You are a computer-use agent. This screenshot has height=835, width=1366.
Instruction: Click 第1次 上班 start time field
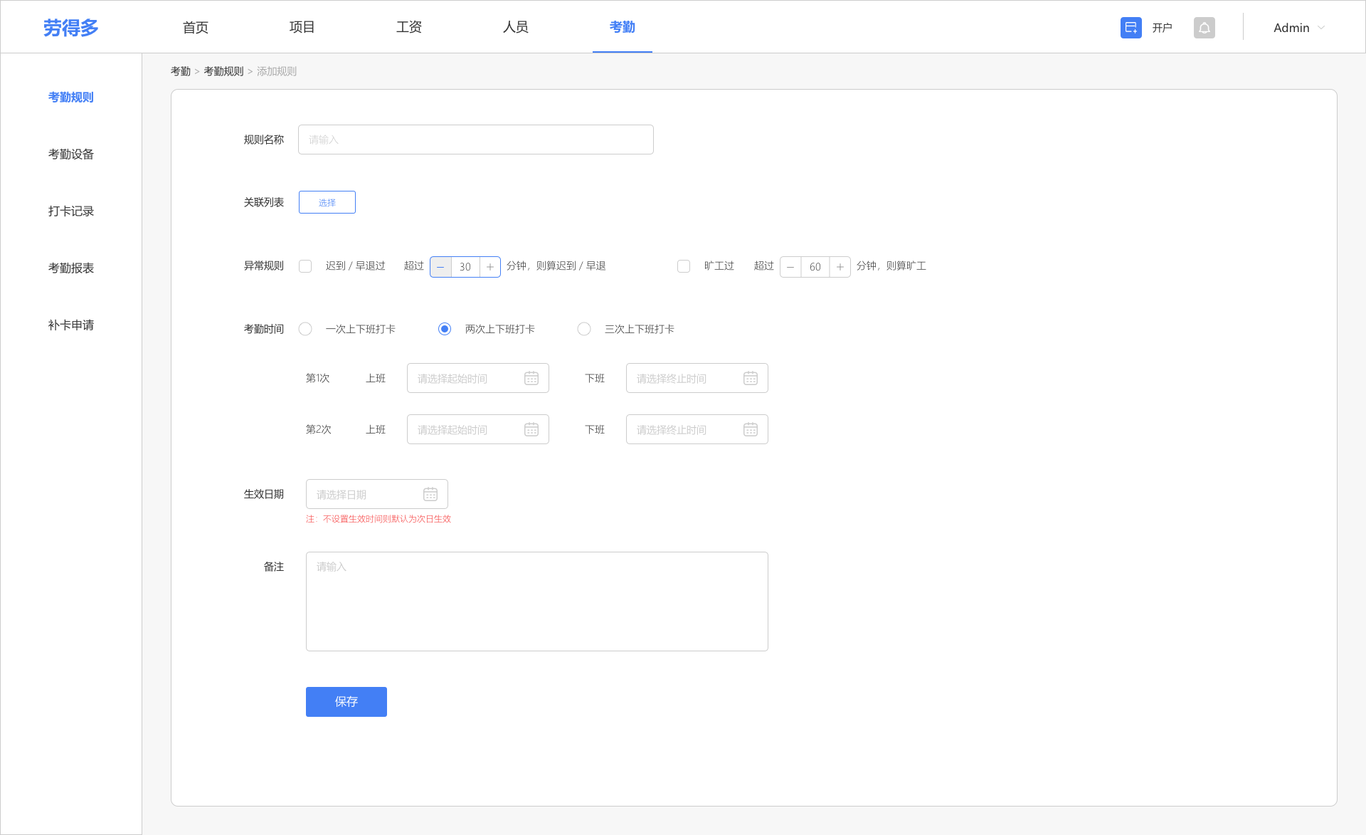click(478, 378)
